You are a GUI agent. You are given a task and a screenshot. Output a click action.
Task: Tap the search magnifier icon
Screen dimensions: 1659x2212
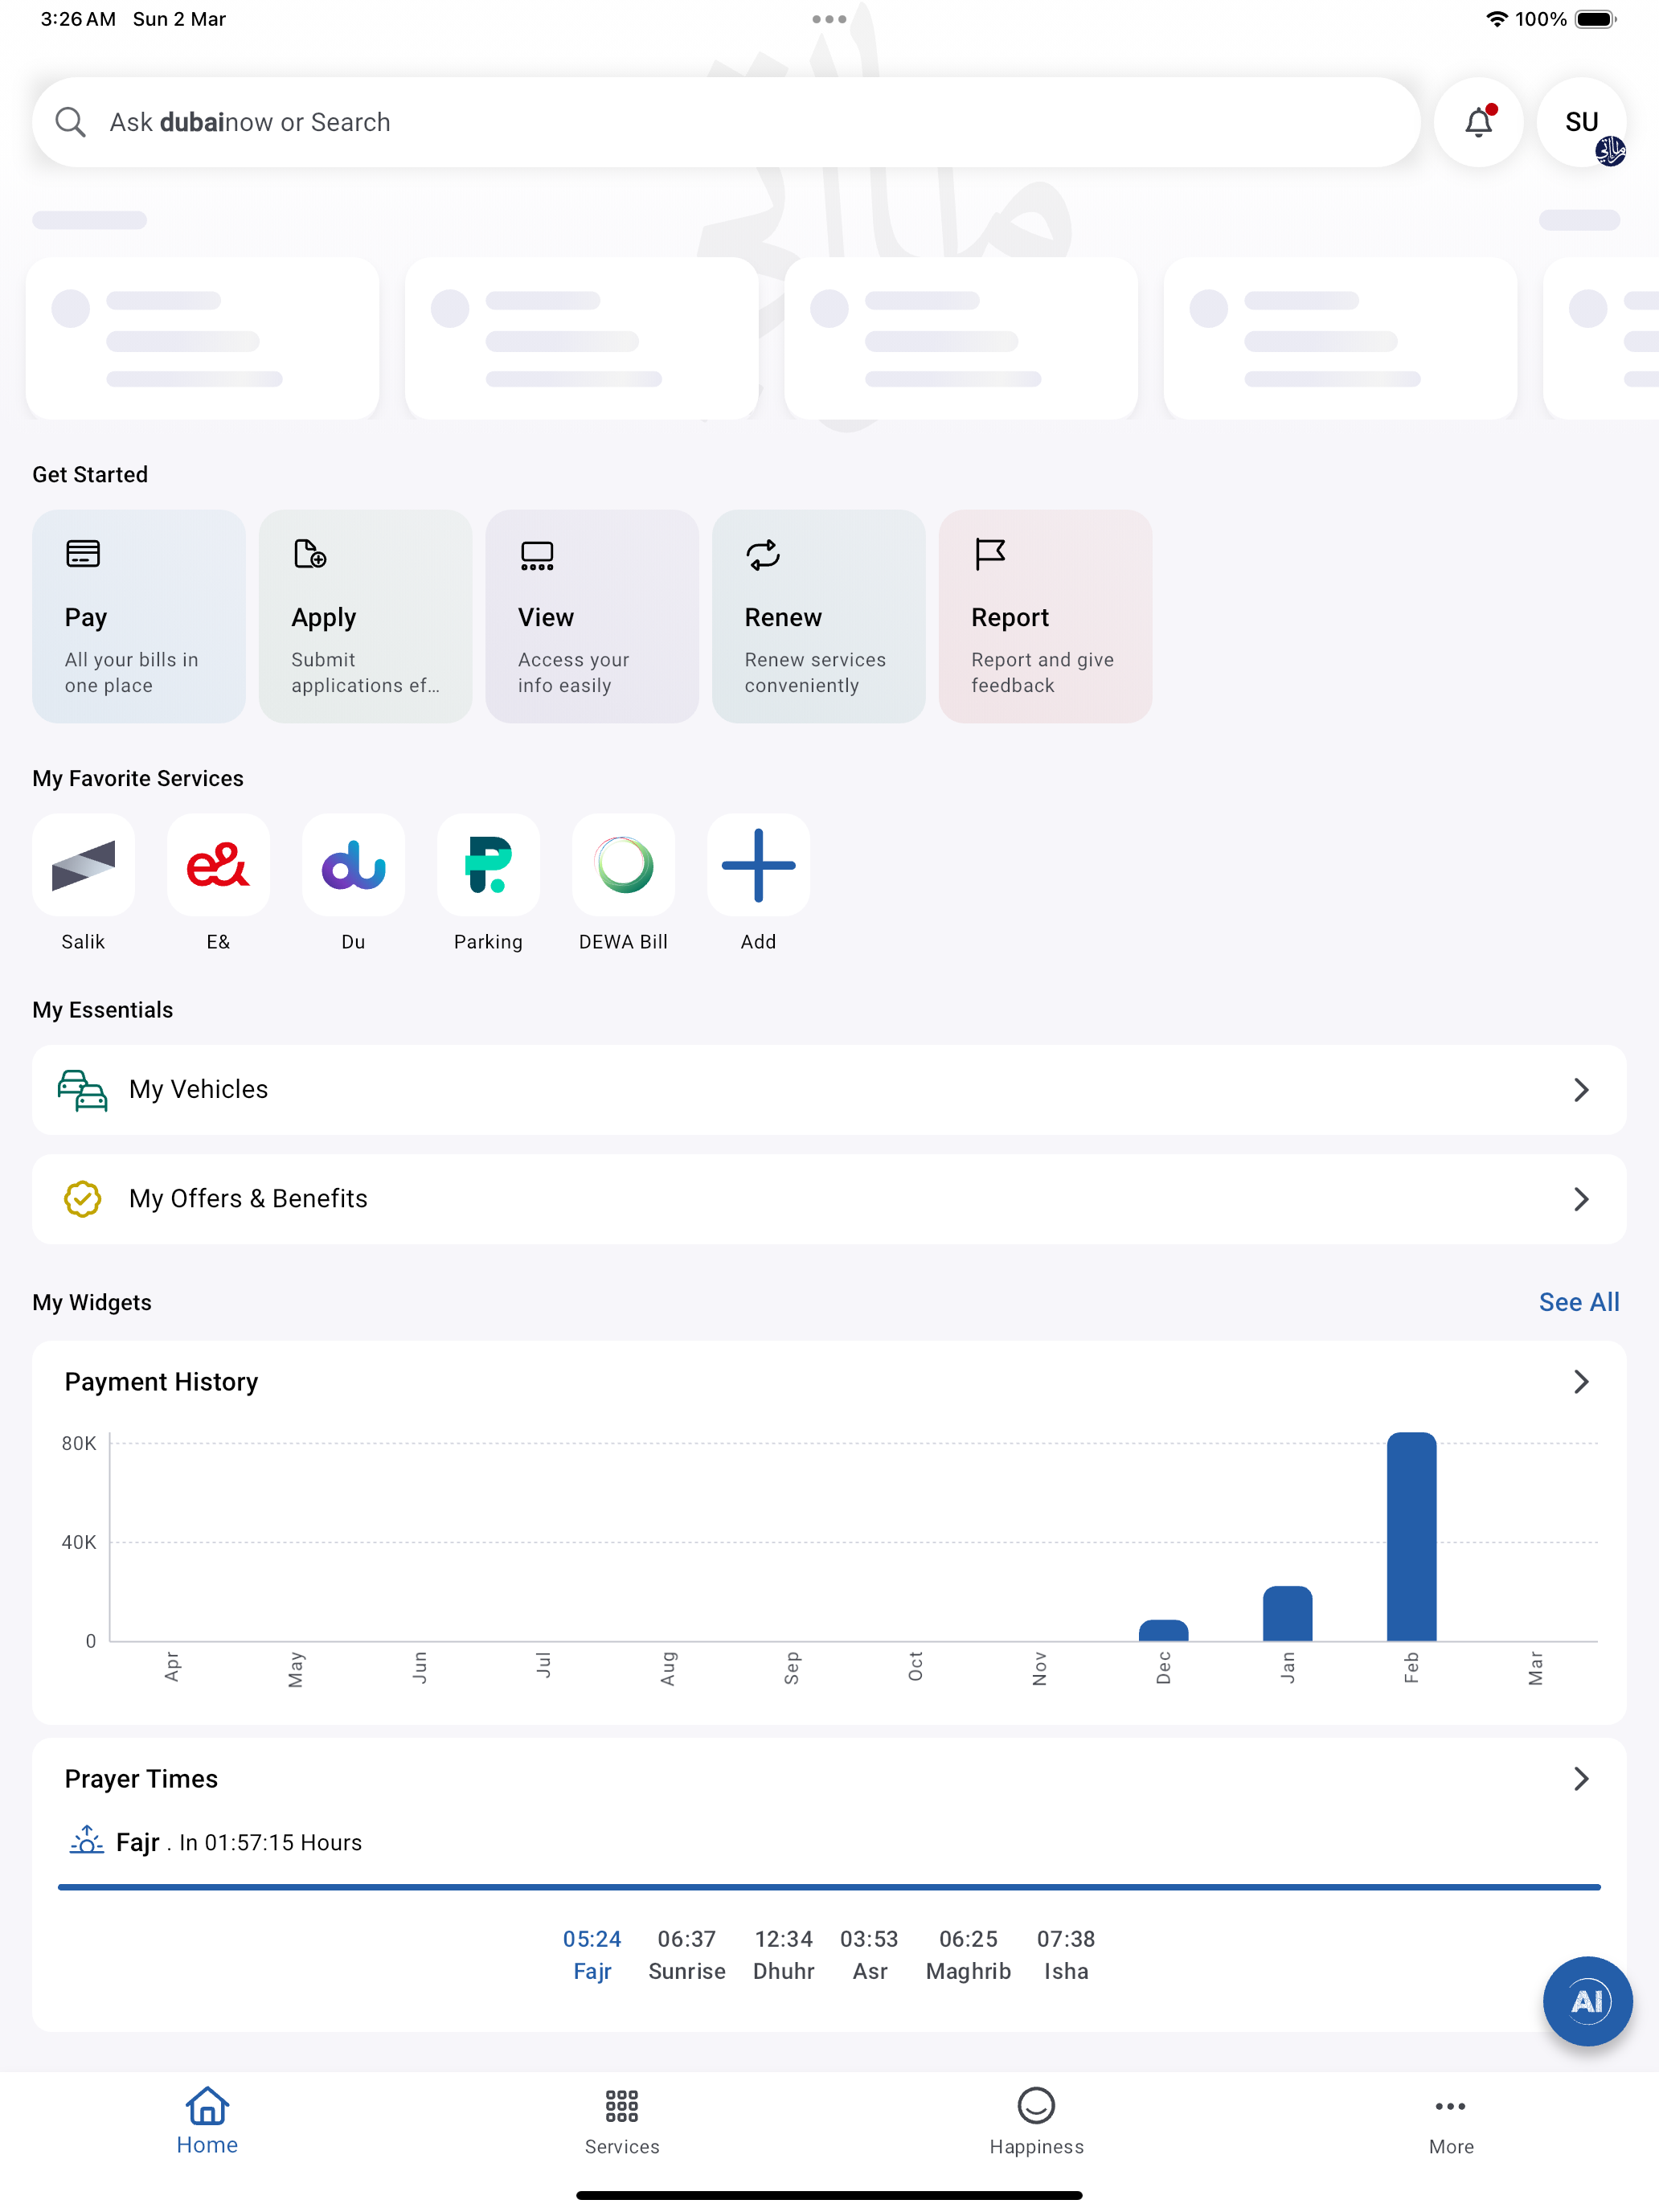[70, 122]
